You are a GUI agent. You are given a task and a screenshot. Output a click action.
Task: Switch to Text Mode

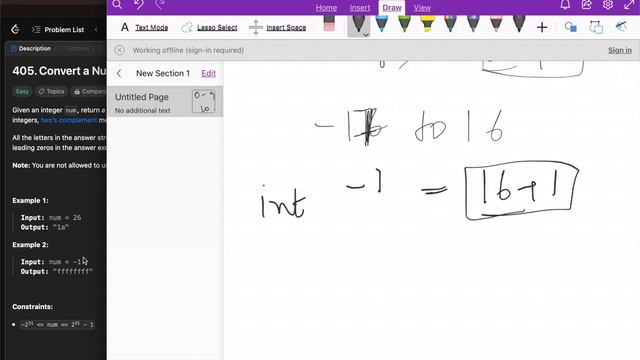[x=144, y=27]
